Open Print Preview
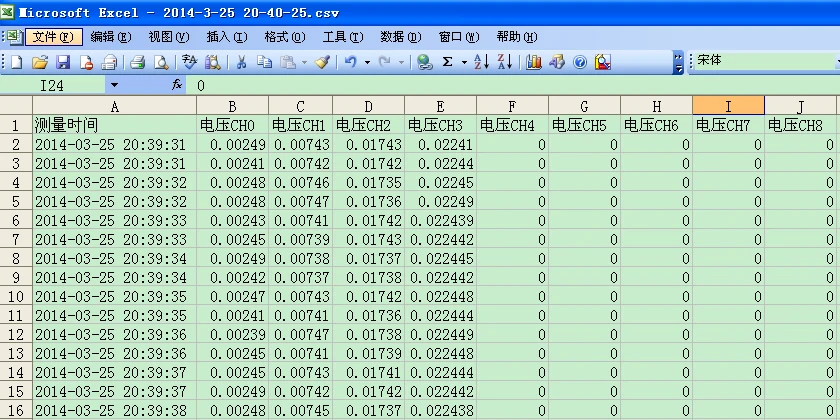Viewport: 840px width, 420px height. (x=161, y=62)
